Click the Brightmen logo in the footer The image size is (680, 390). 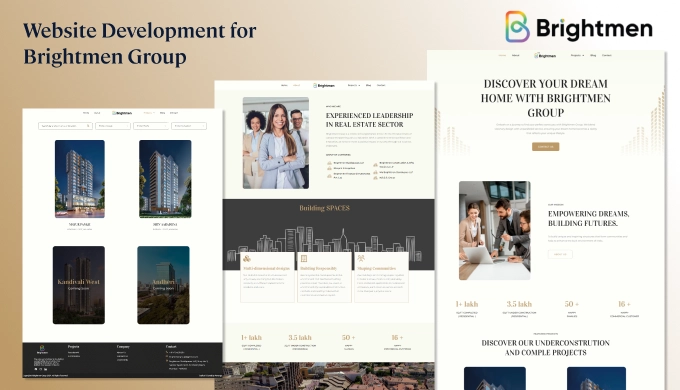coord(42,349)
